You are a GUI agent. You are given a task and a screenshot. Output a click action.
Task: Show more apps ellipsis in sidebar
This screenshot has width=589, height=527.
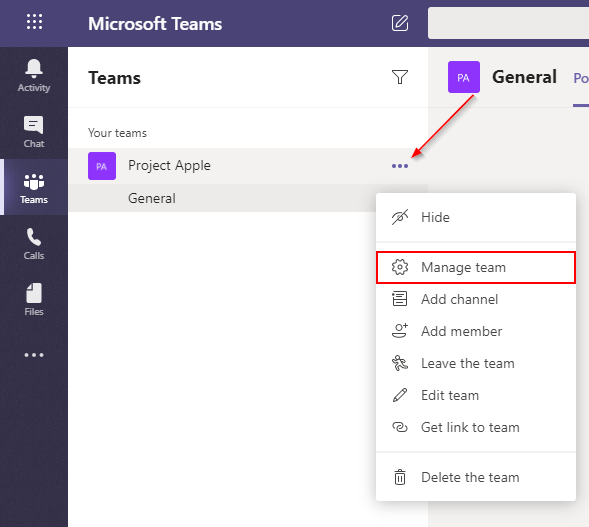(x=34, y=355)
